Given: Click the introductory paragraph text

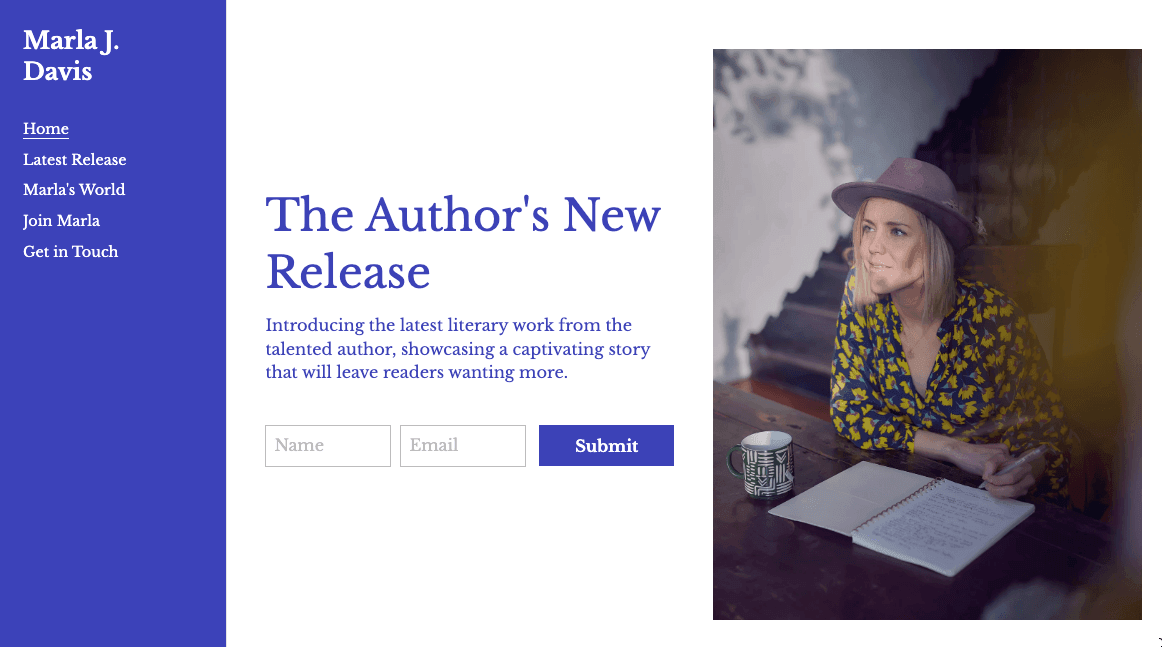Looking at the screenshot, I should click(x=458, y=348).
